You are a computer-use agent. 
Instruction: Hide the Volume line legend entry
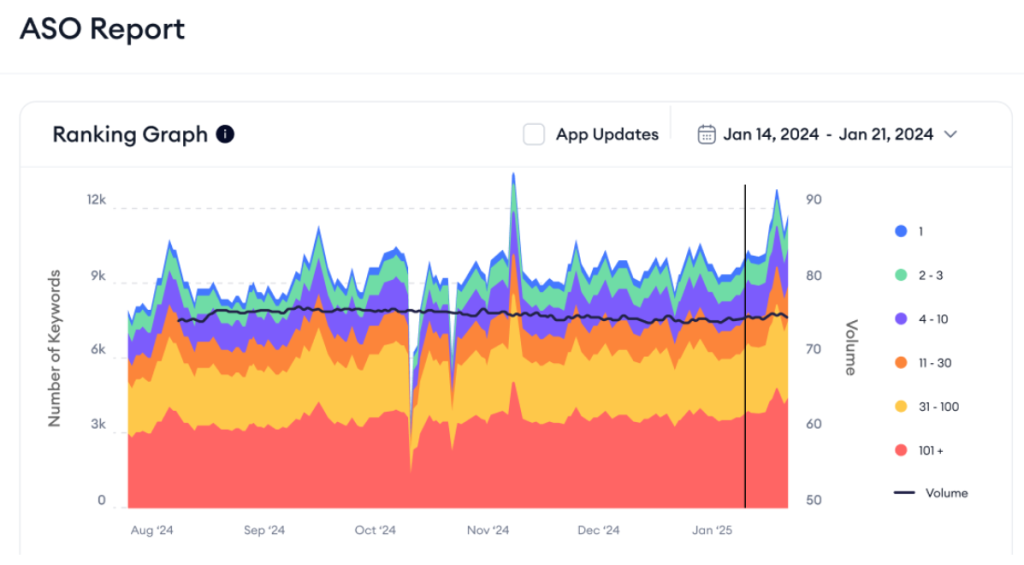pyautogui.click(x=930, y=493)
